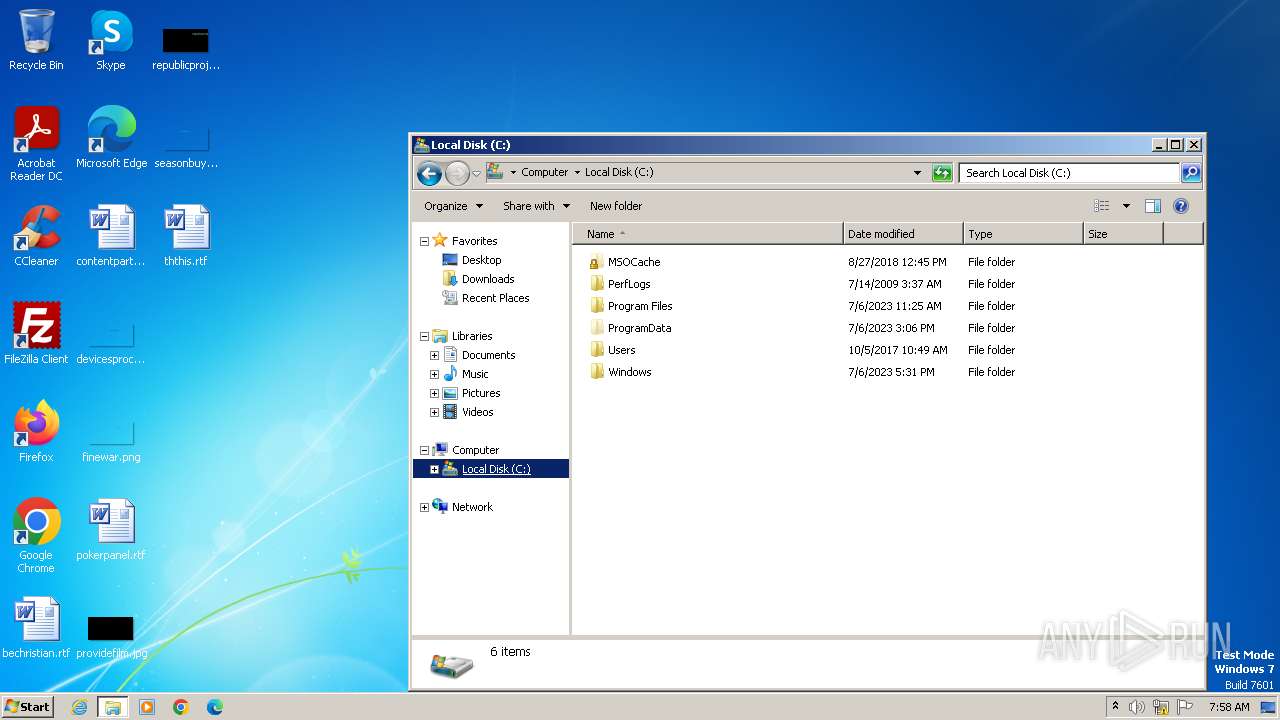Refresh the Local Disk (C:) view
The image size is (1280, 720).
941,173
